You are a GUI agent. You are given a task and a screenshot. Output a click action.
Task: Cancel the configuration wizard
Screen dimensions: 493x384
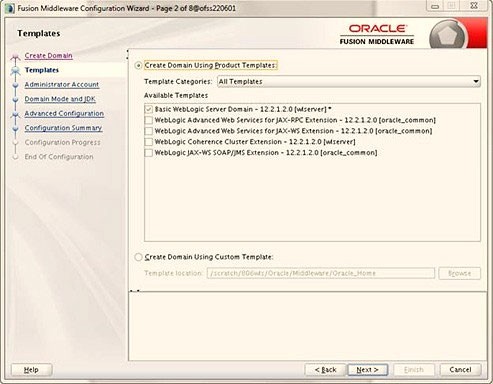460,370
